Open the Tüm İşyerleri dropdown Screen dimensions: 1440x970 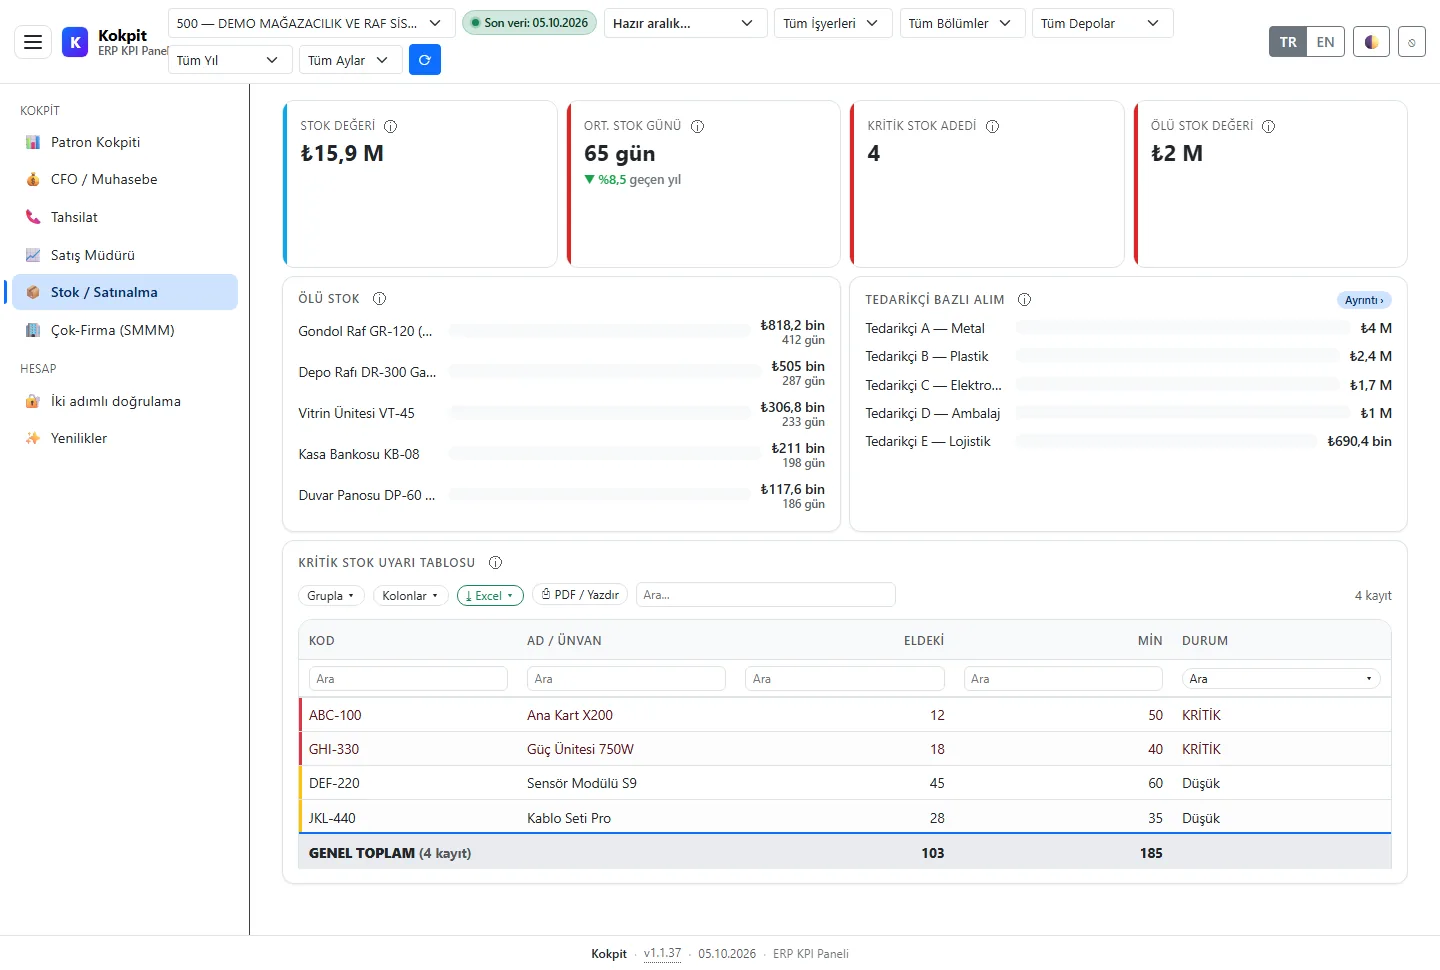point(833,23)
